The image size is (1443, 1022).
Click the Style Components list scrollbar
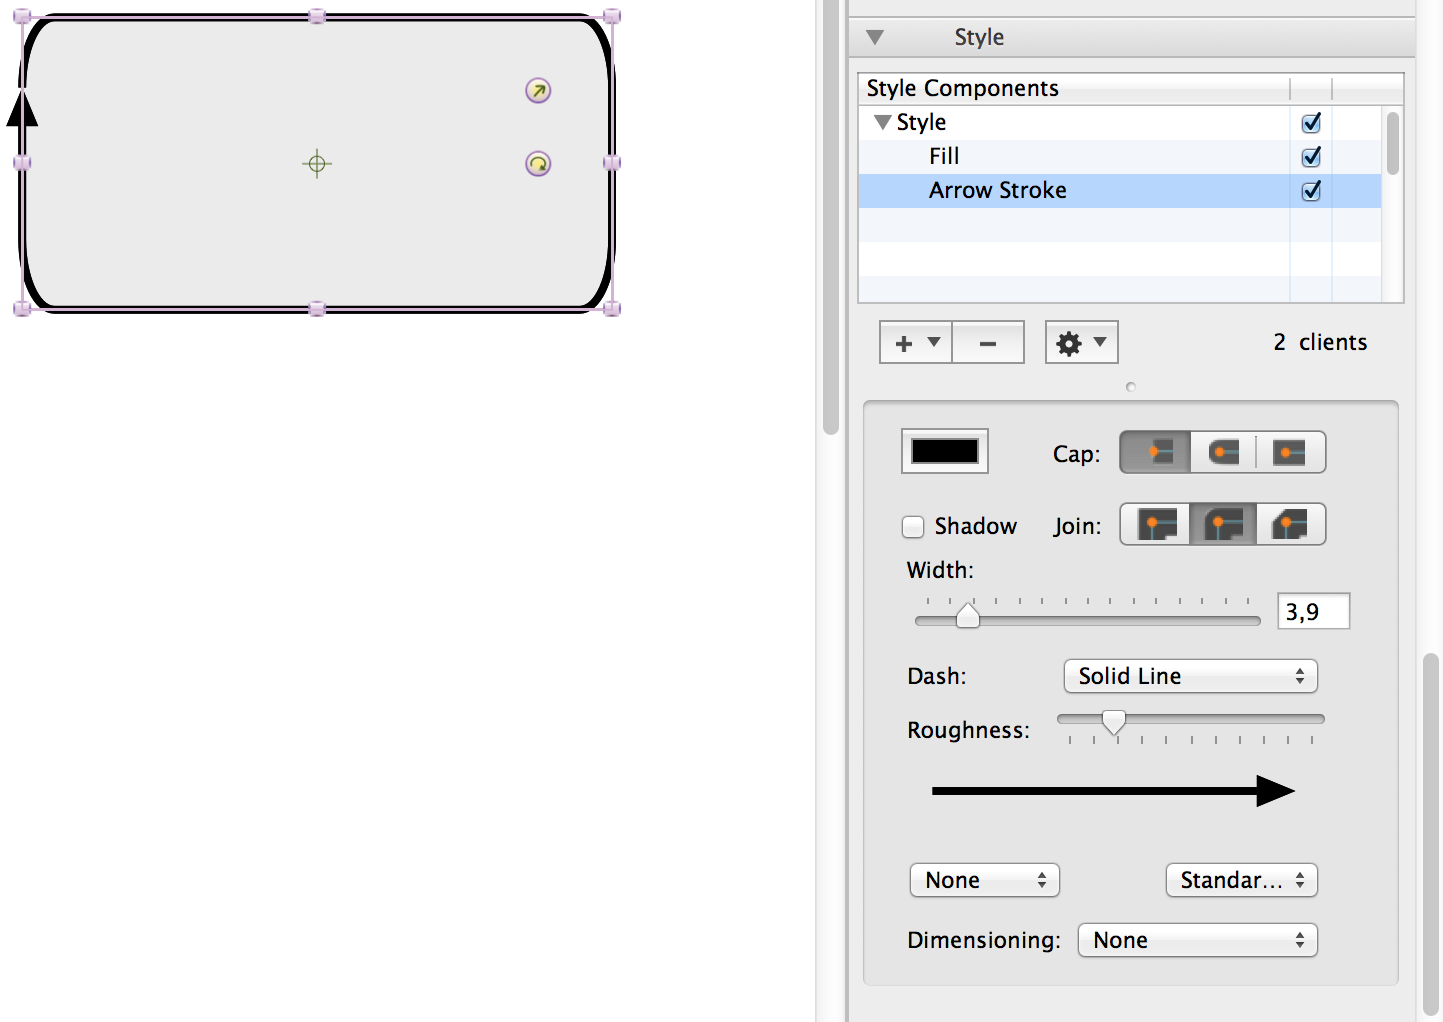point(1393,143)
